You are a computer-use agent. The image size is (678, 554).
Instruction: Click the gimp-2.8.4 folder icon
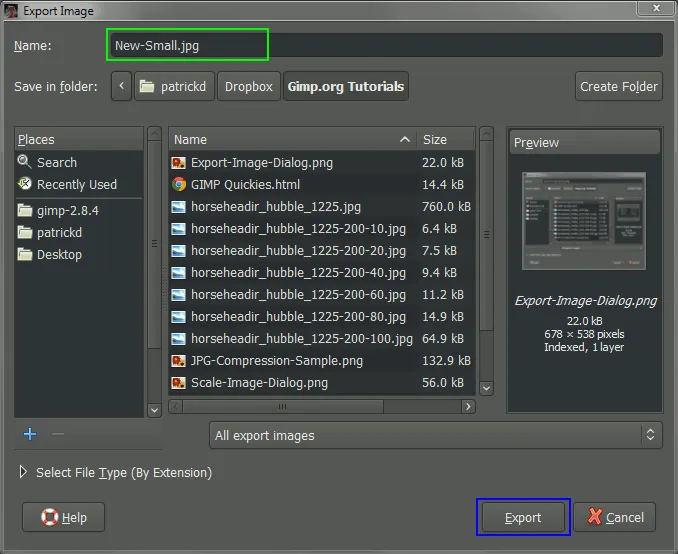pos(25,211)
